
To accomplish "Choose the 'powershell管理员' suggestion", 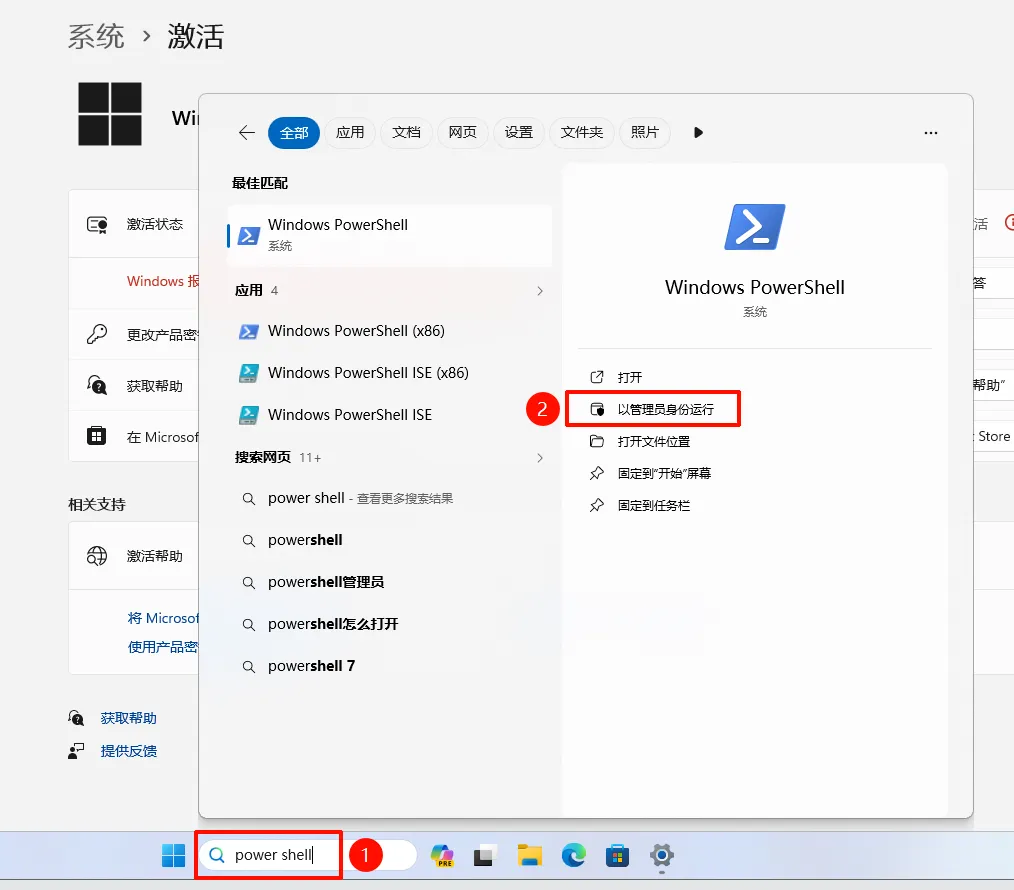I will (390, 583).
